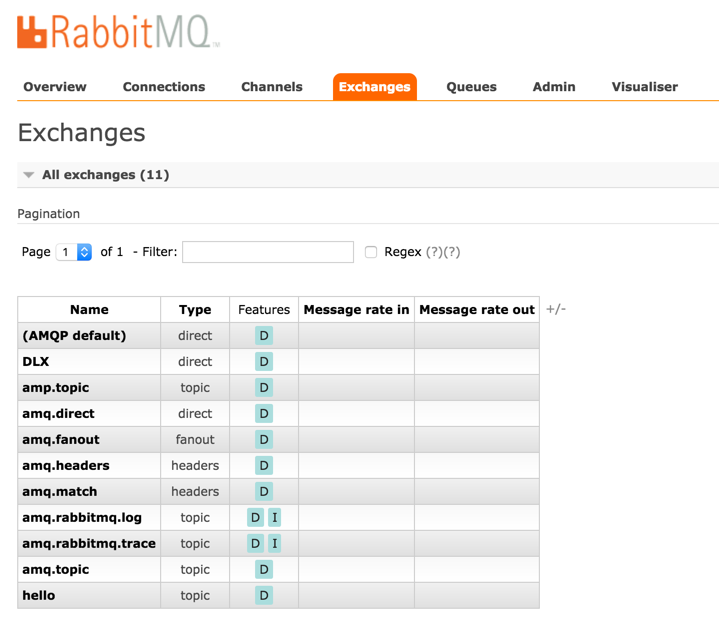Click the D durable badge for (AMQP default)
The image size is (719, 622).
click(x=264, y=336)
